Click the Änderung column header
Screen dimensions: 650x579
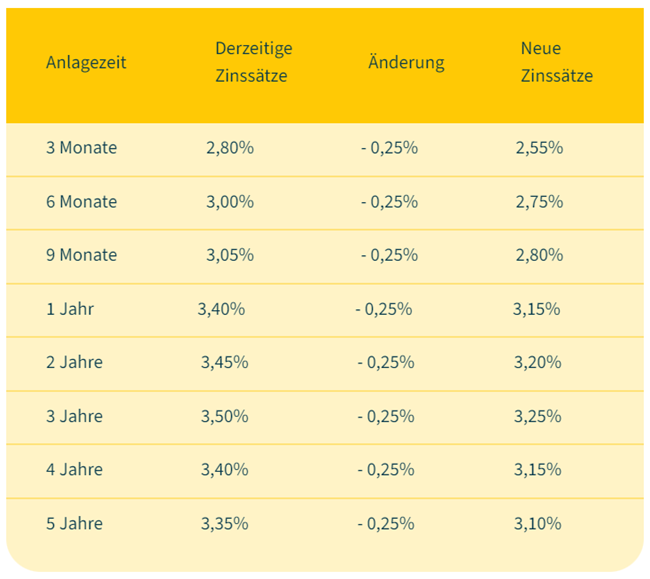pyautogui.click(x=406, y=62)
